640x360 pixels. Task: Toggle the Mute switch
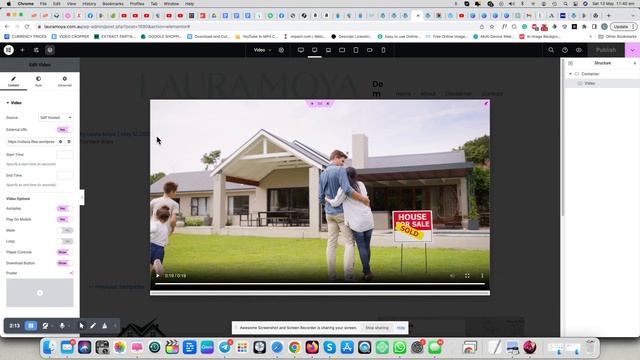click(65, 230)
